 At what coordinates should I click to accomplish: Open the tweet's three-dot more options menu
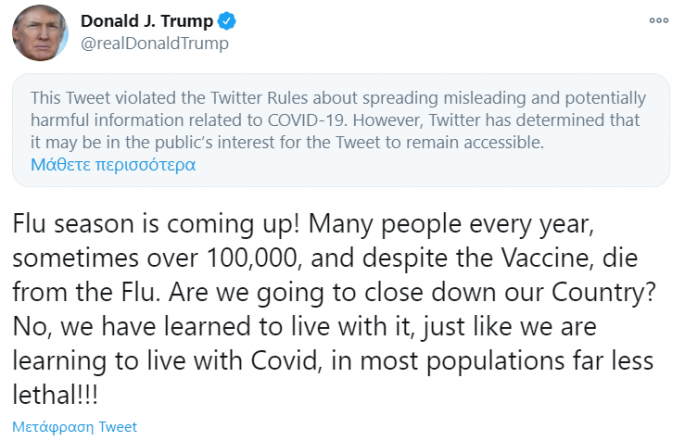pos(659,21)
